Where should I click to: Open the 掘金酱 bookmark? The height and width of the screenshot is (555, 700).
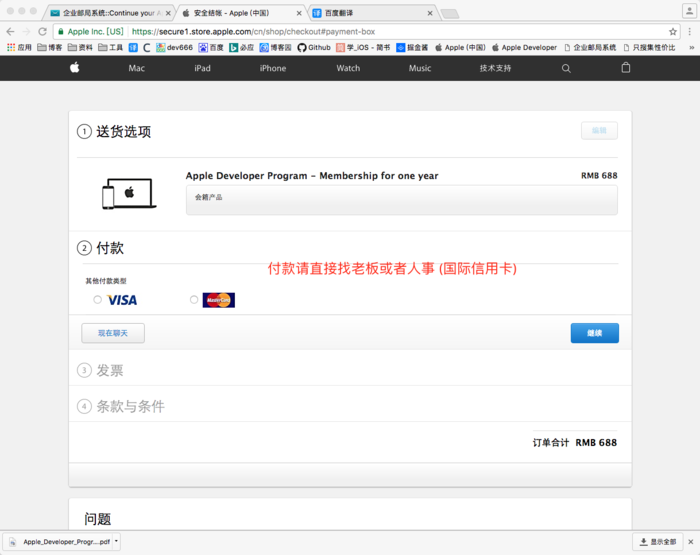(412, 47)
